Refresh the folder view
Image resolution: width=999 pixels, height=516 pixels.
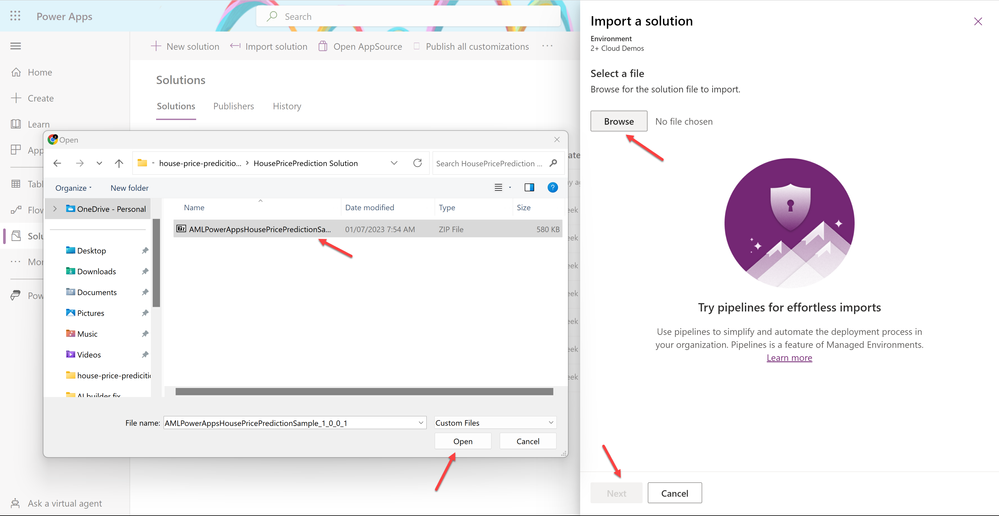tap(417, 163)
